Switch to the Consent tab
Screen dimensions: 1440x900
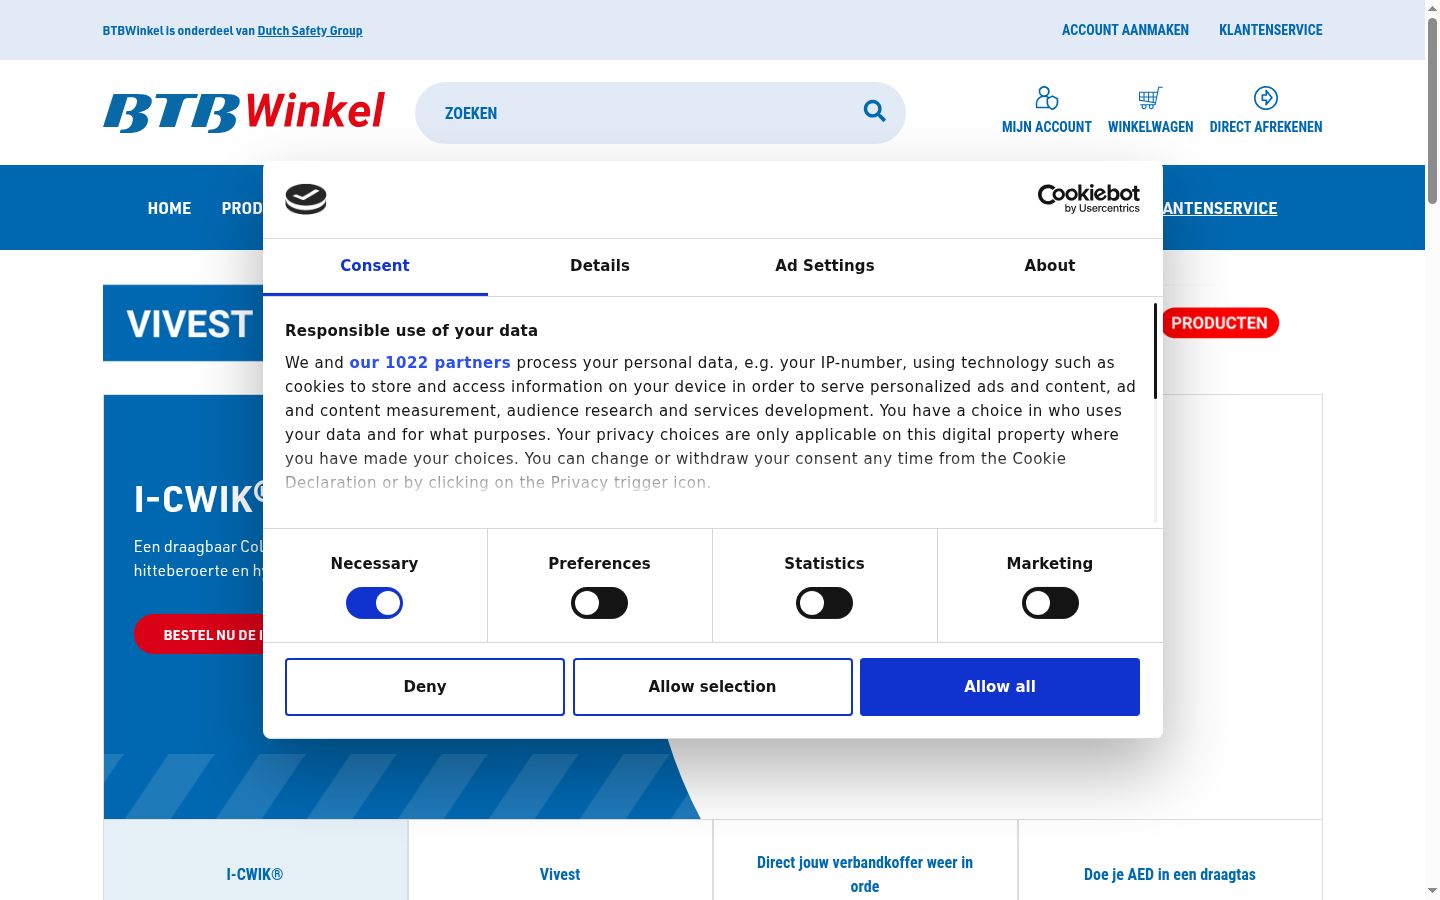pyautogui.click(x=375, y=266)
